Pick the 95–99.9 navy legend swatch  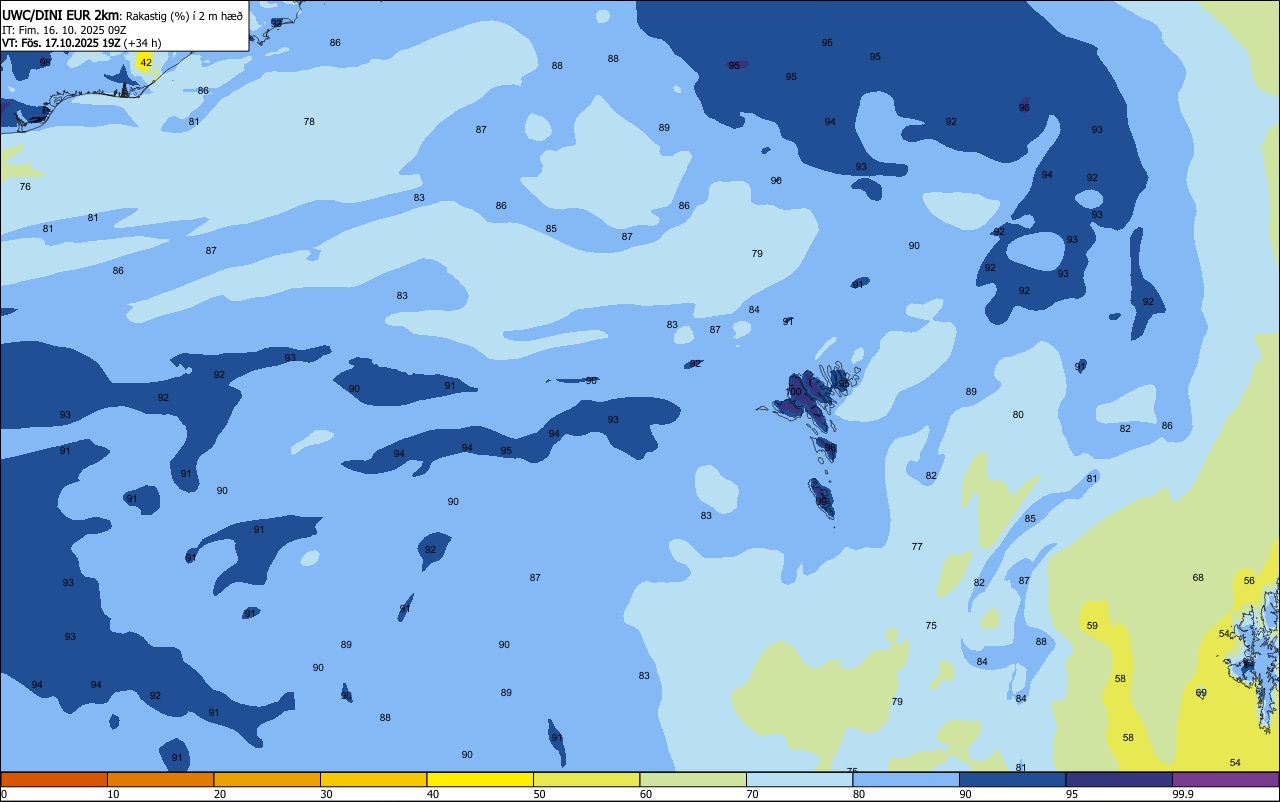[x=1119, y=779]
